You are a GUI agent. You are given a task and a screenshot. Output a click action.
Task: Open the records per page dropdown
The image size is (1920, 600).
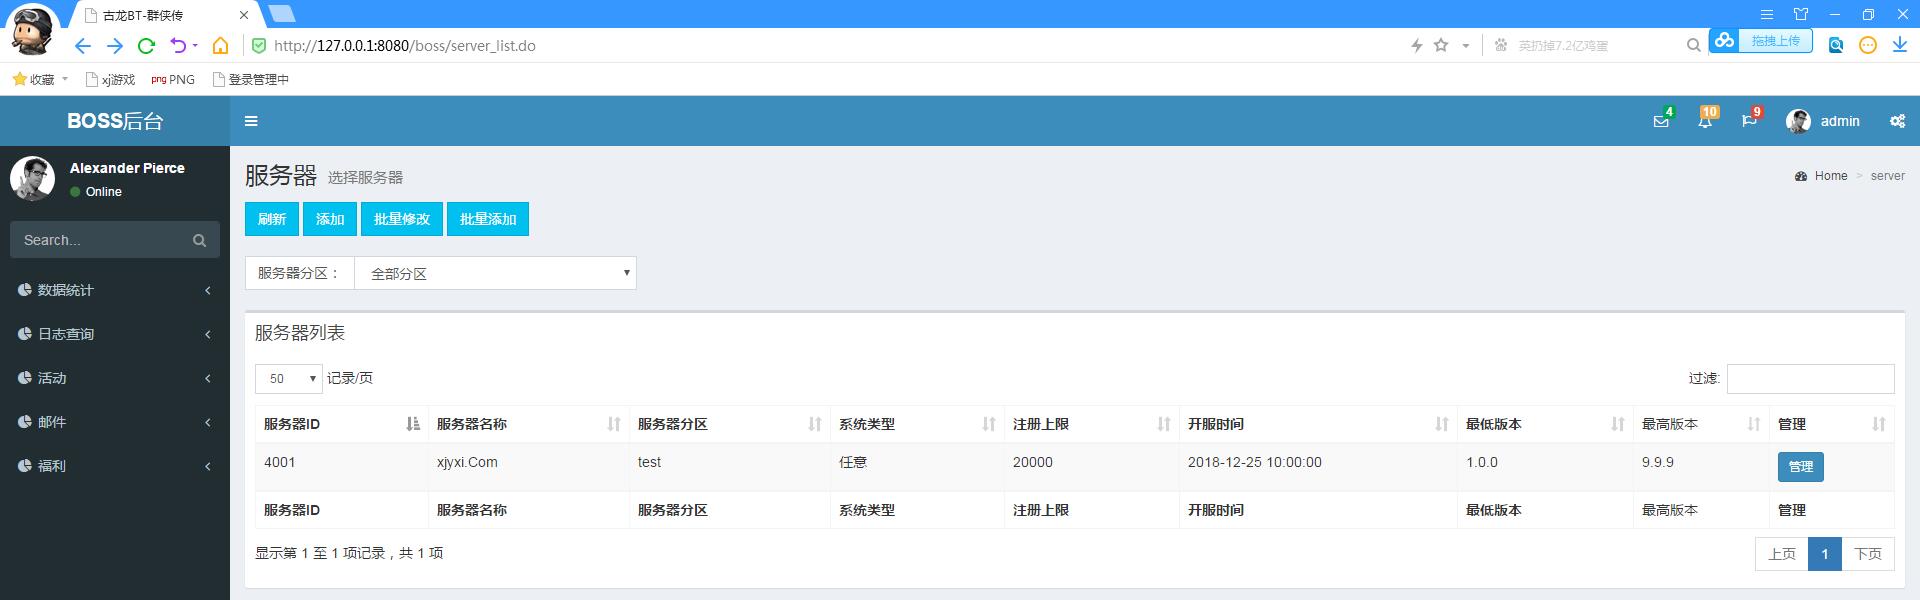[289, 378]
